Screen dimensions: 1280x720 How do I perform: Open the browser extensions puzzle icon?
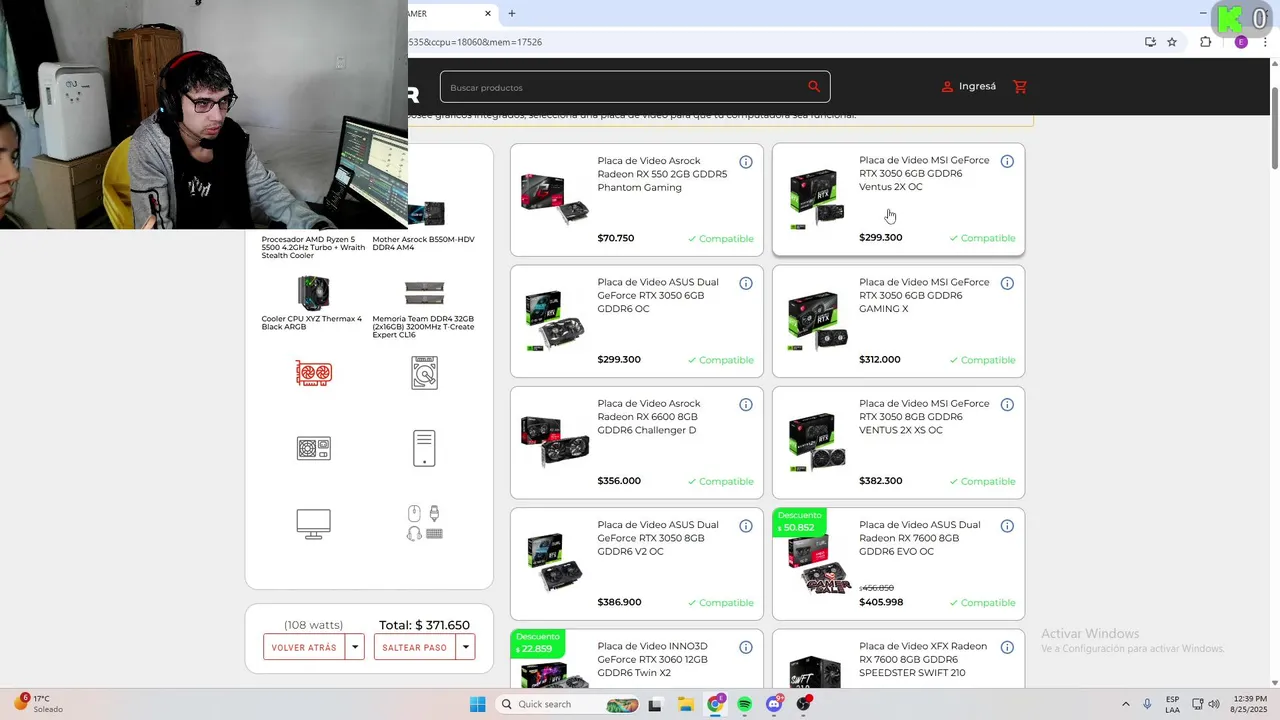pyautogui.click(x=1205, y=42)
